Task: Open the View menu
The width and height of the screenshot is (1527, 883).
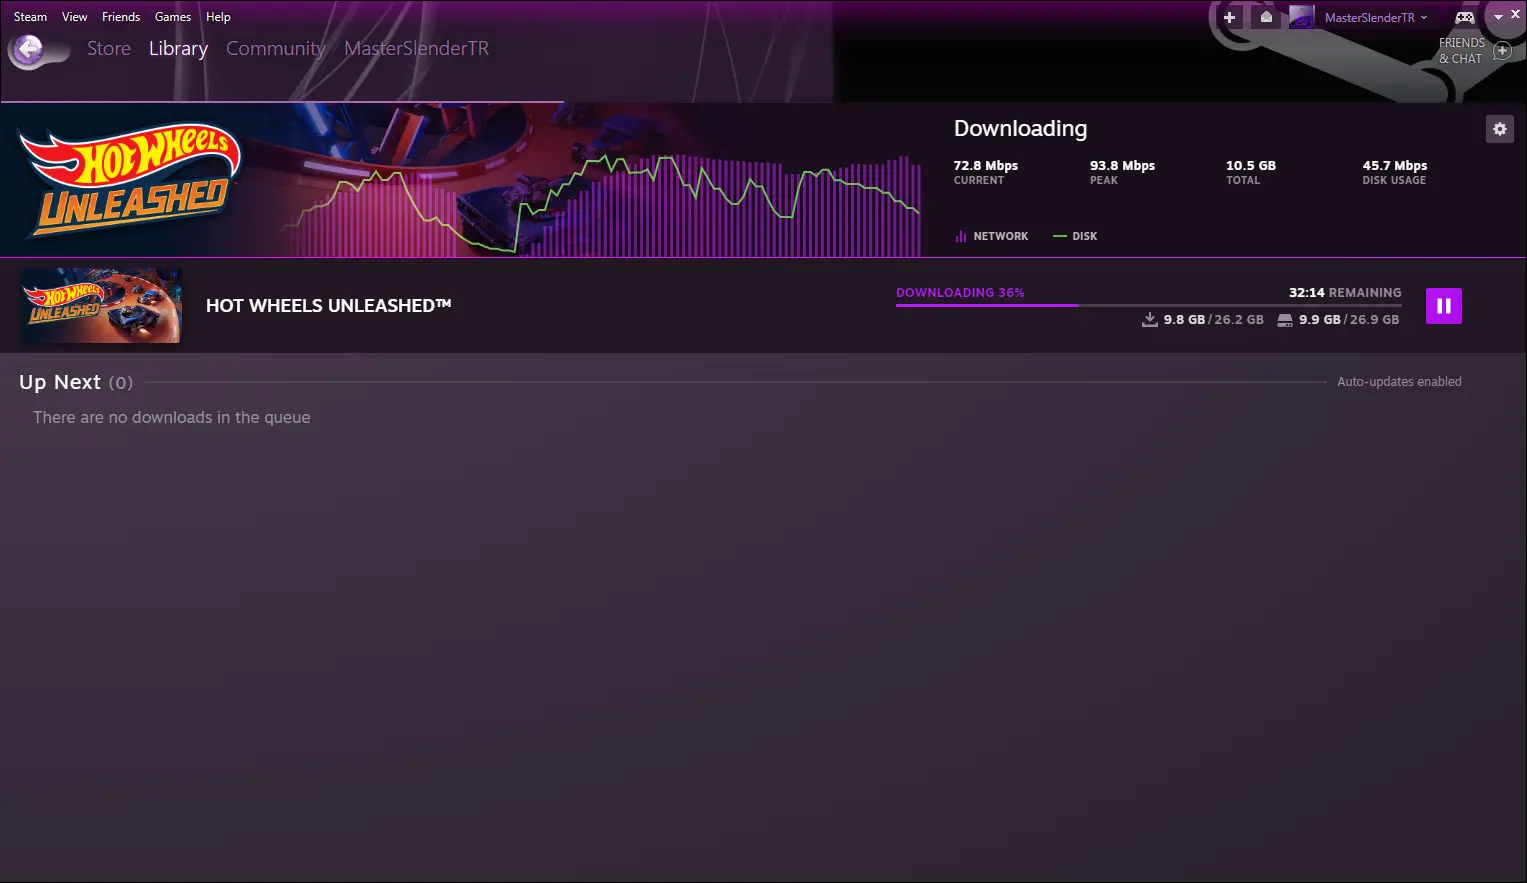Action: tap(74, 17)
